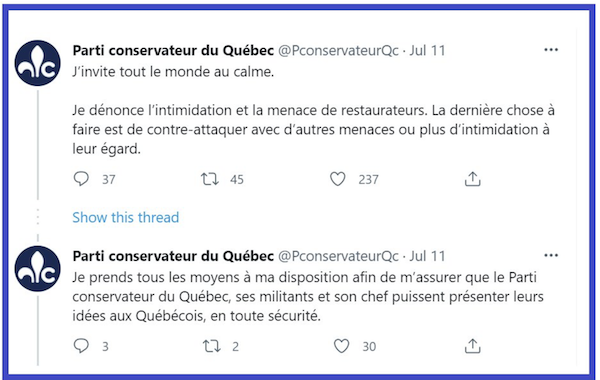Open the second tweet's Jul 11 timestamp
The height and width of the screenshot is (380, 600).
(x=427, y=256)
